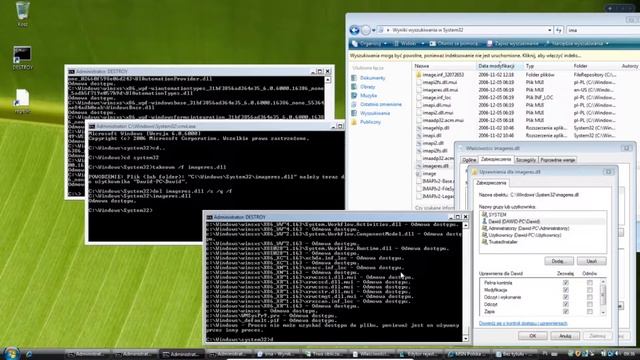Open the recent pages arrow beside the Forward button
The height and width of the screenshot is (360, 640).
(x=373, y=30)
